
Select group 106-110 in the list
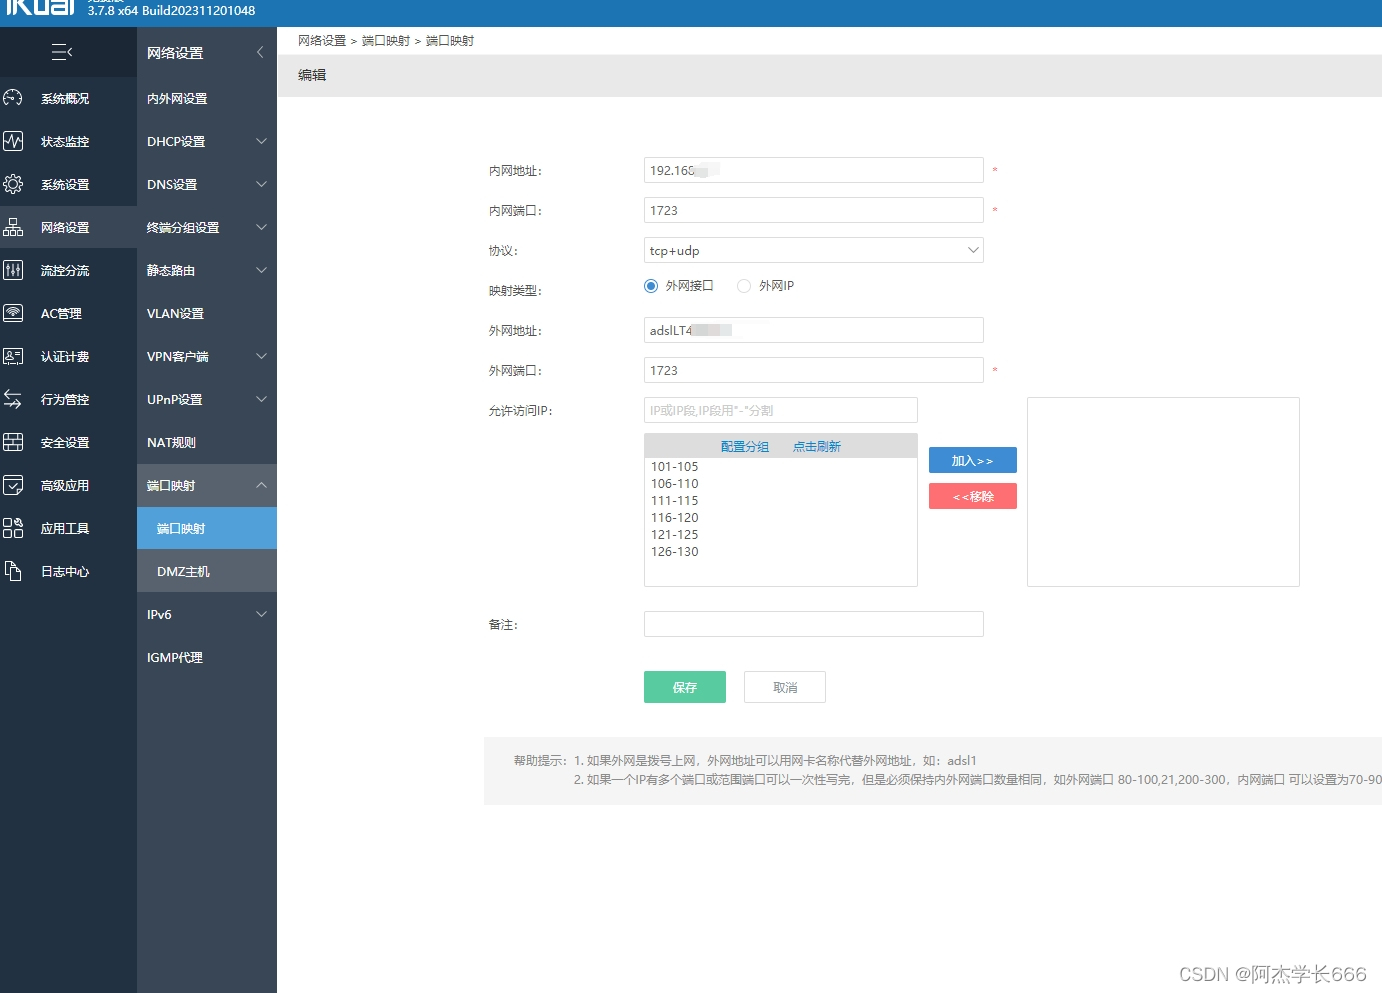(675, 484)
